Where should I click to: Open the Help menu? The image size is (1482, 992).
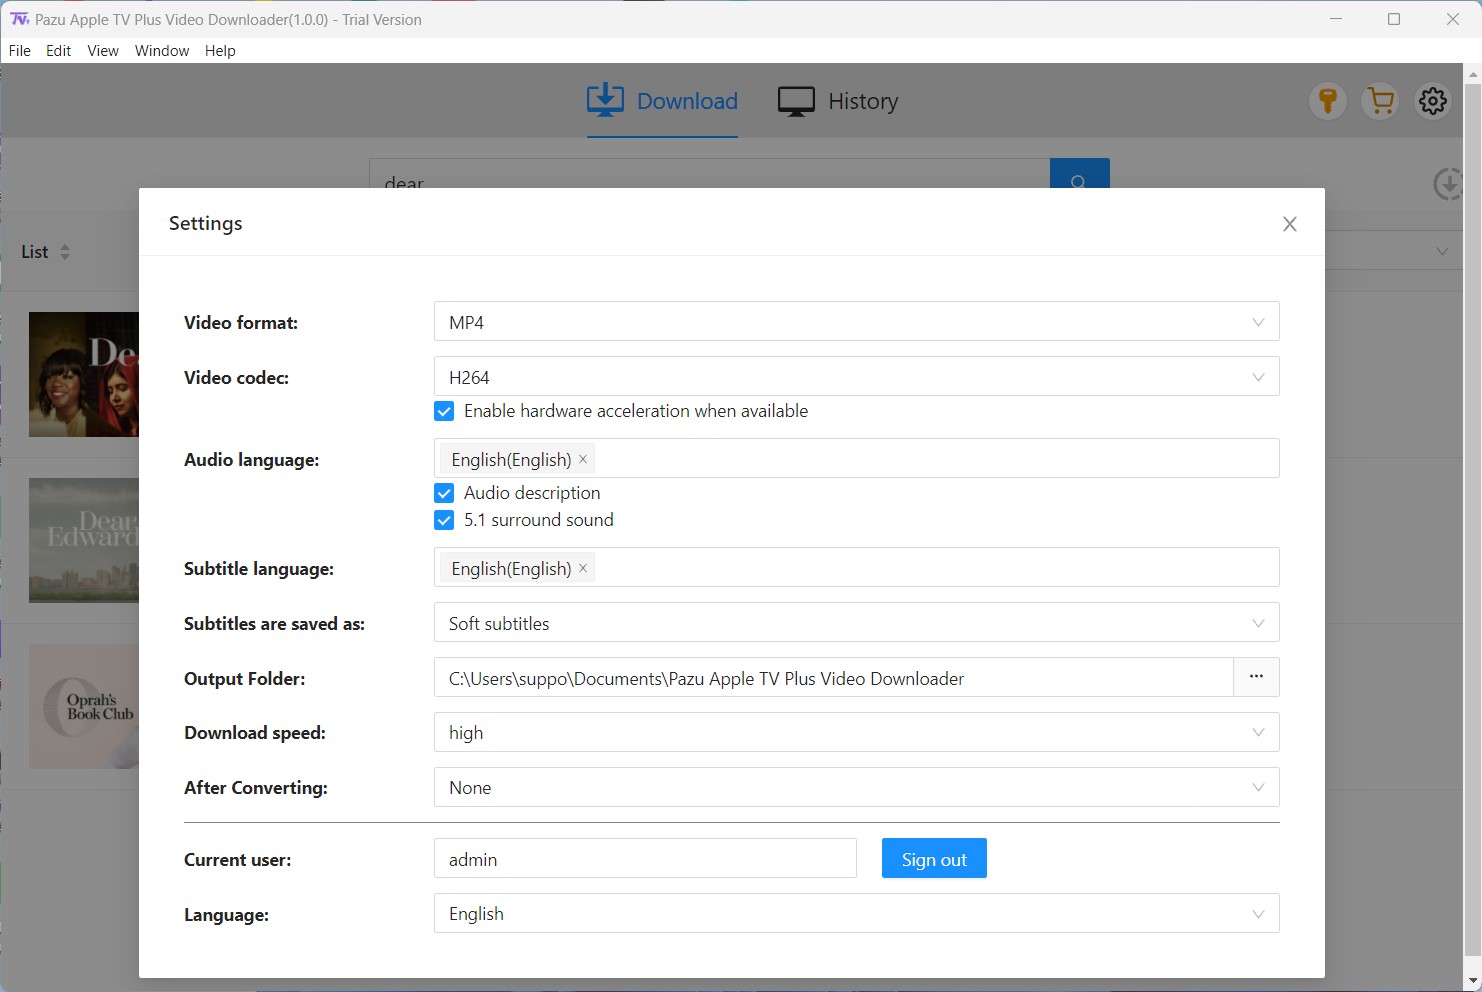220,51
